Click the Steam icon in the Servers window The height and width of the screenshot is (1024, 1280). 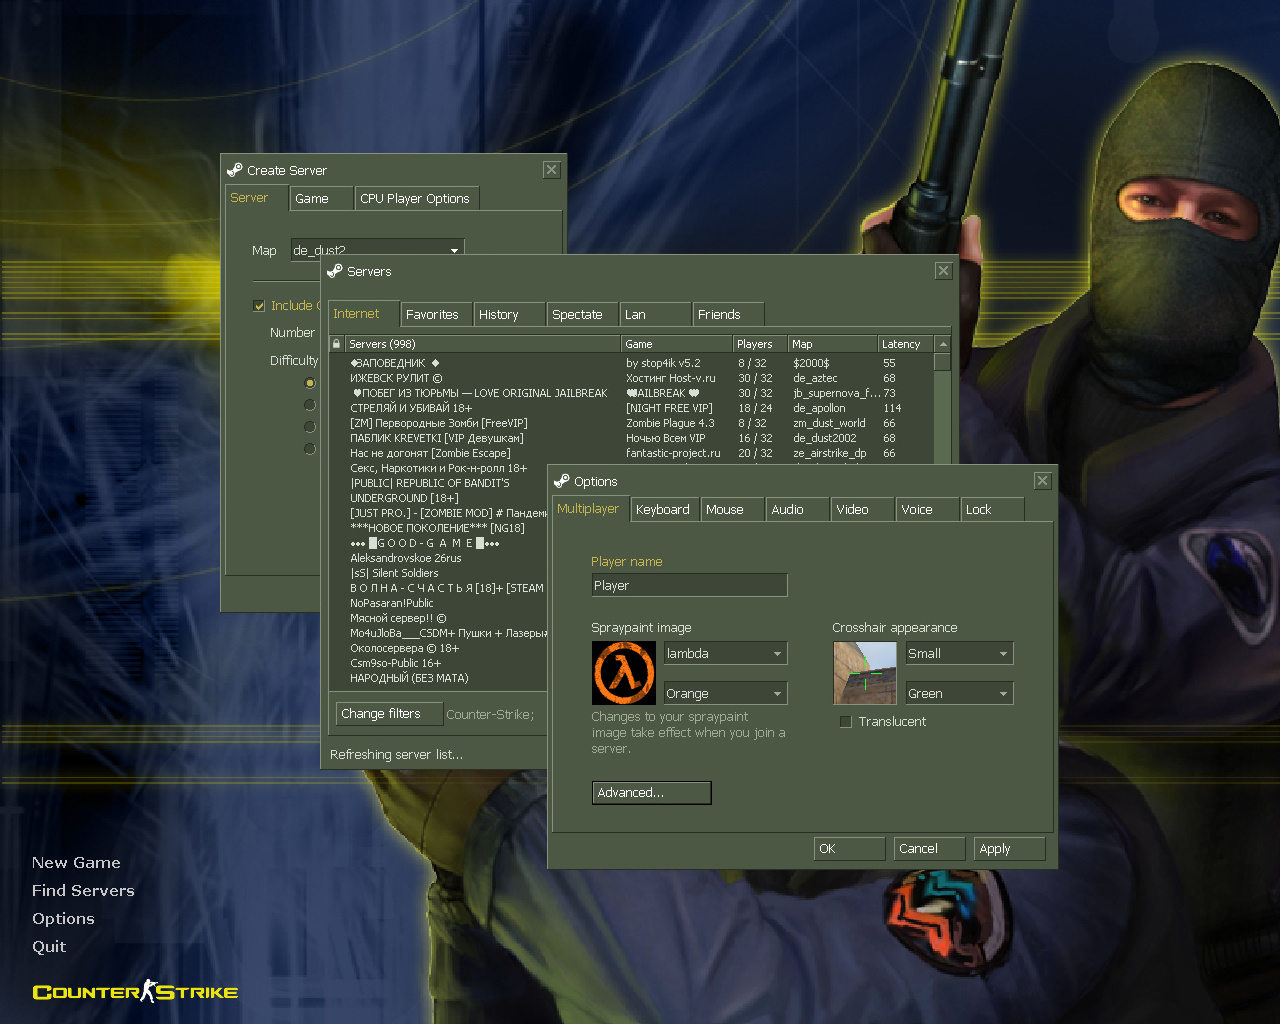(x=335, y=270)
